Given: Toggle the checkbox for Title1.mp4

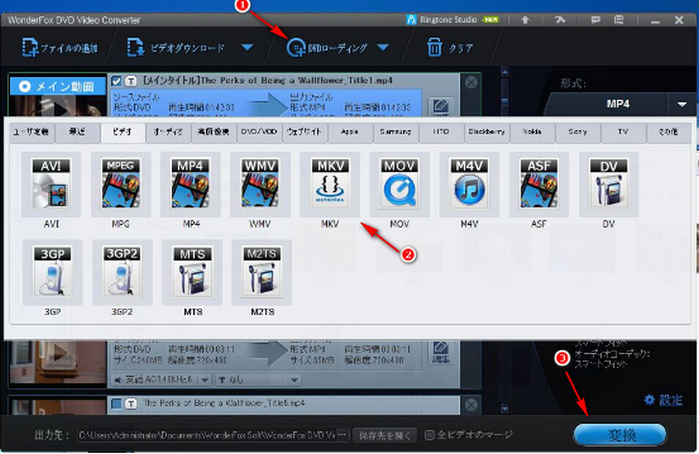Looking at the screenshot, I should click(116, 81).
